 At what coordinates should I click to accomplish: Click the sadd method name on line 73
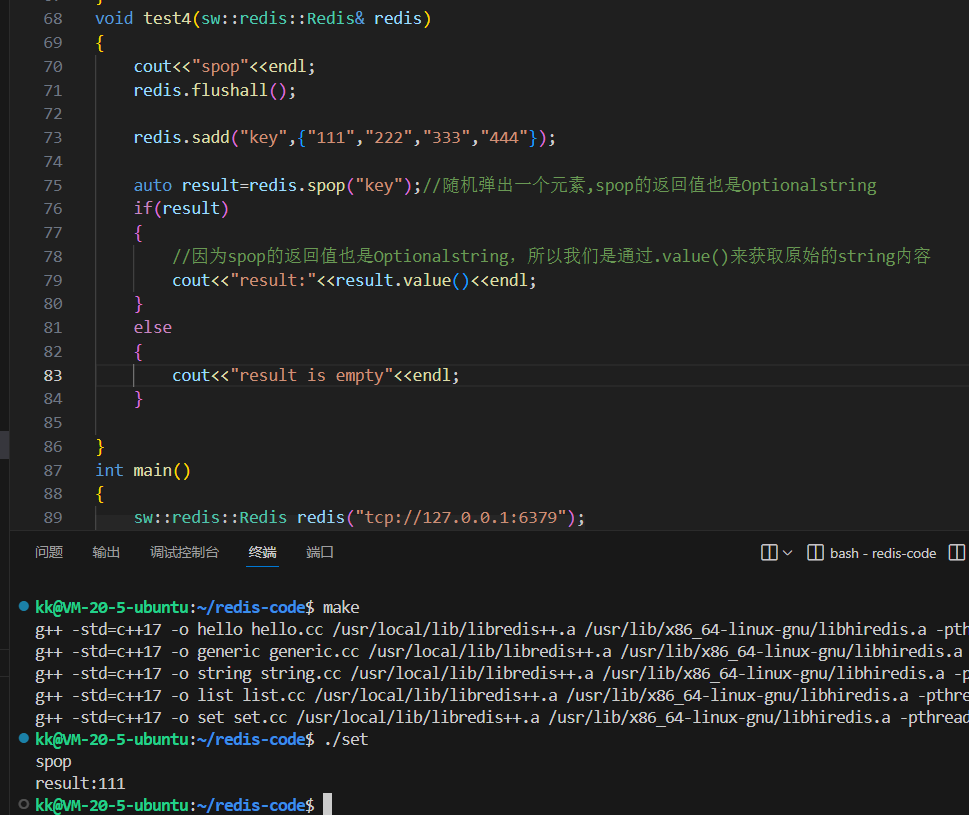211,137
